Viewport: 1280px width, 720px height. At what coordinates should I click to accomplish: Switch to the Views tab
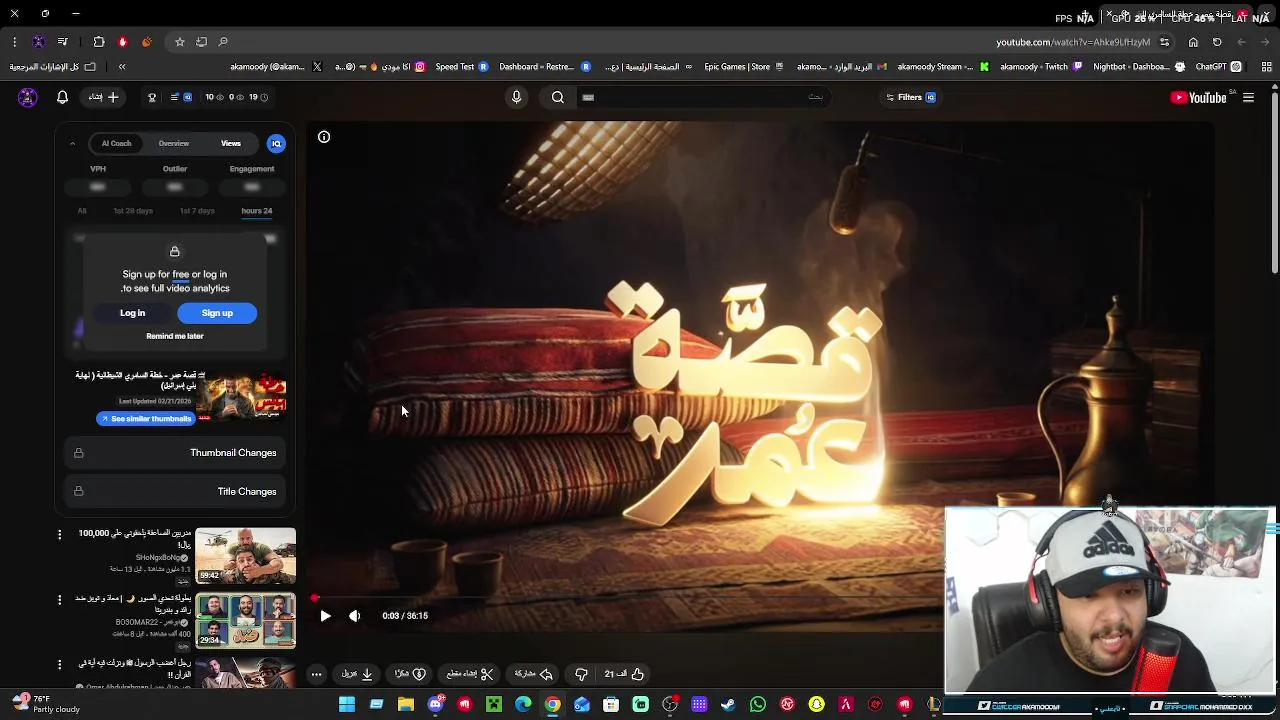(x=231, y=143)
